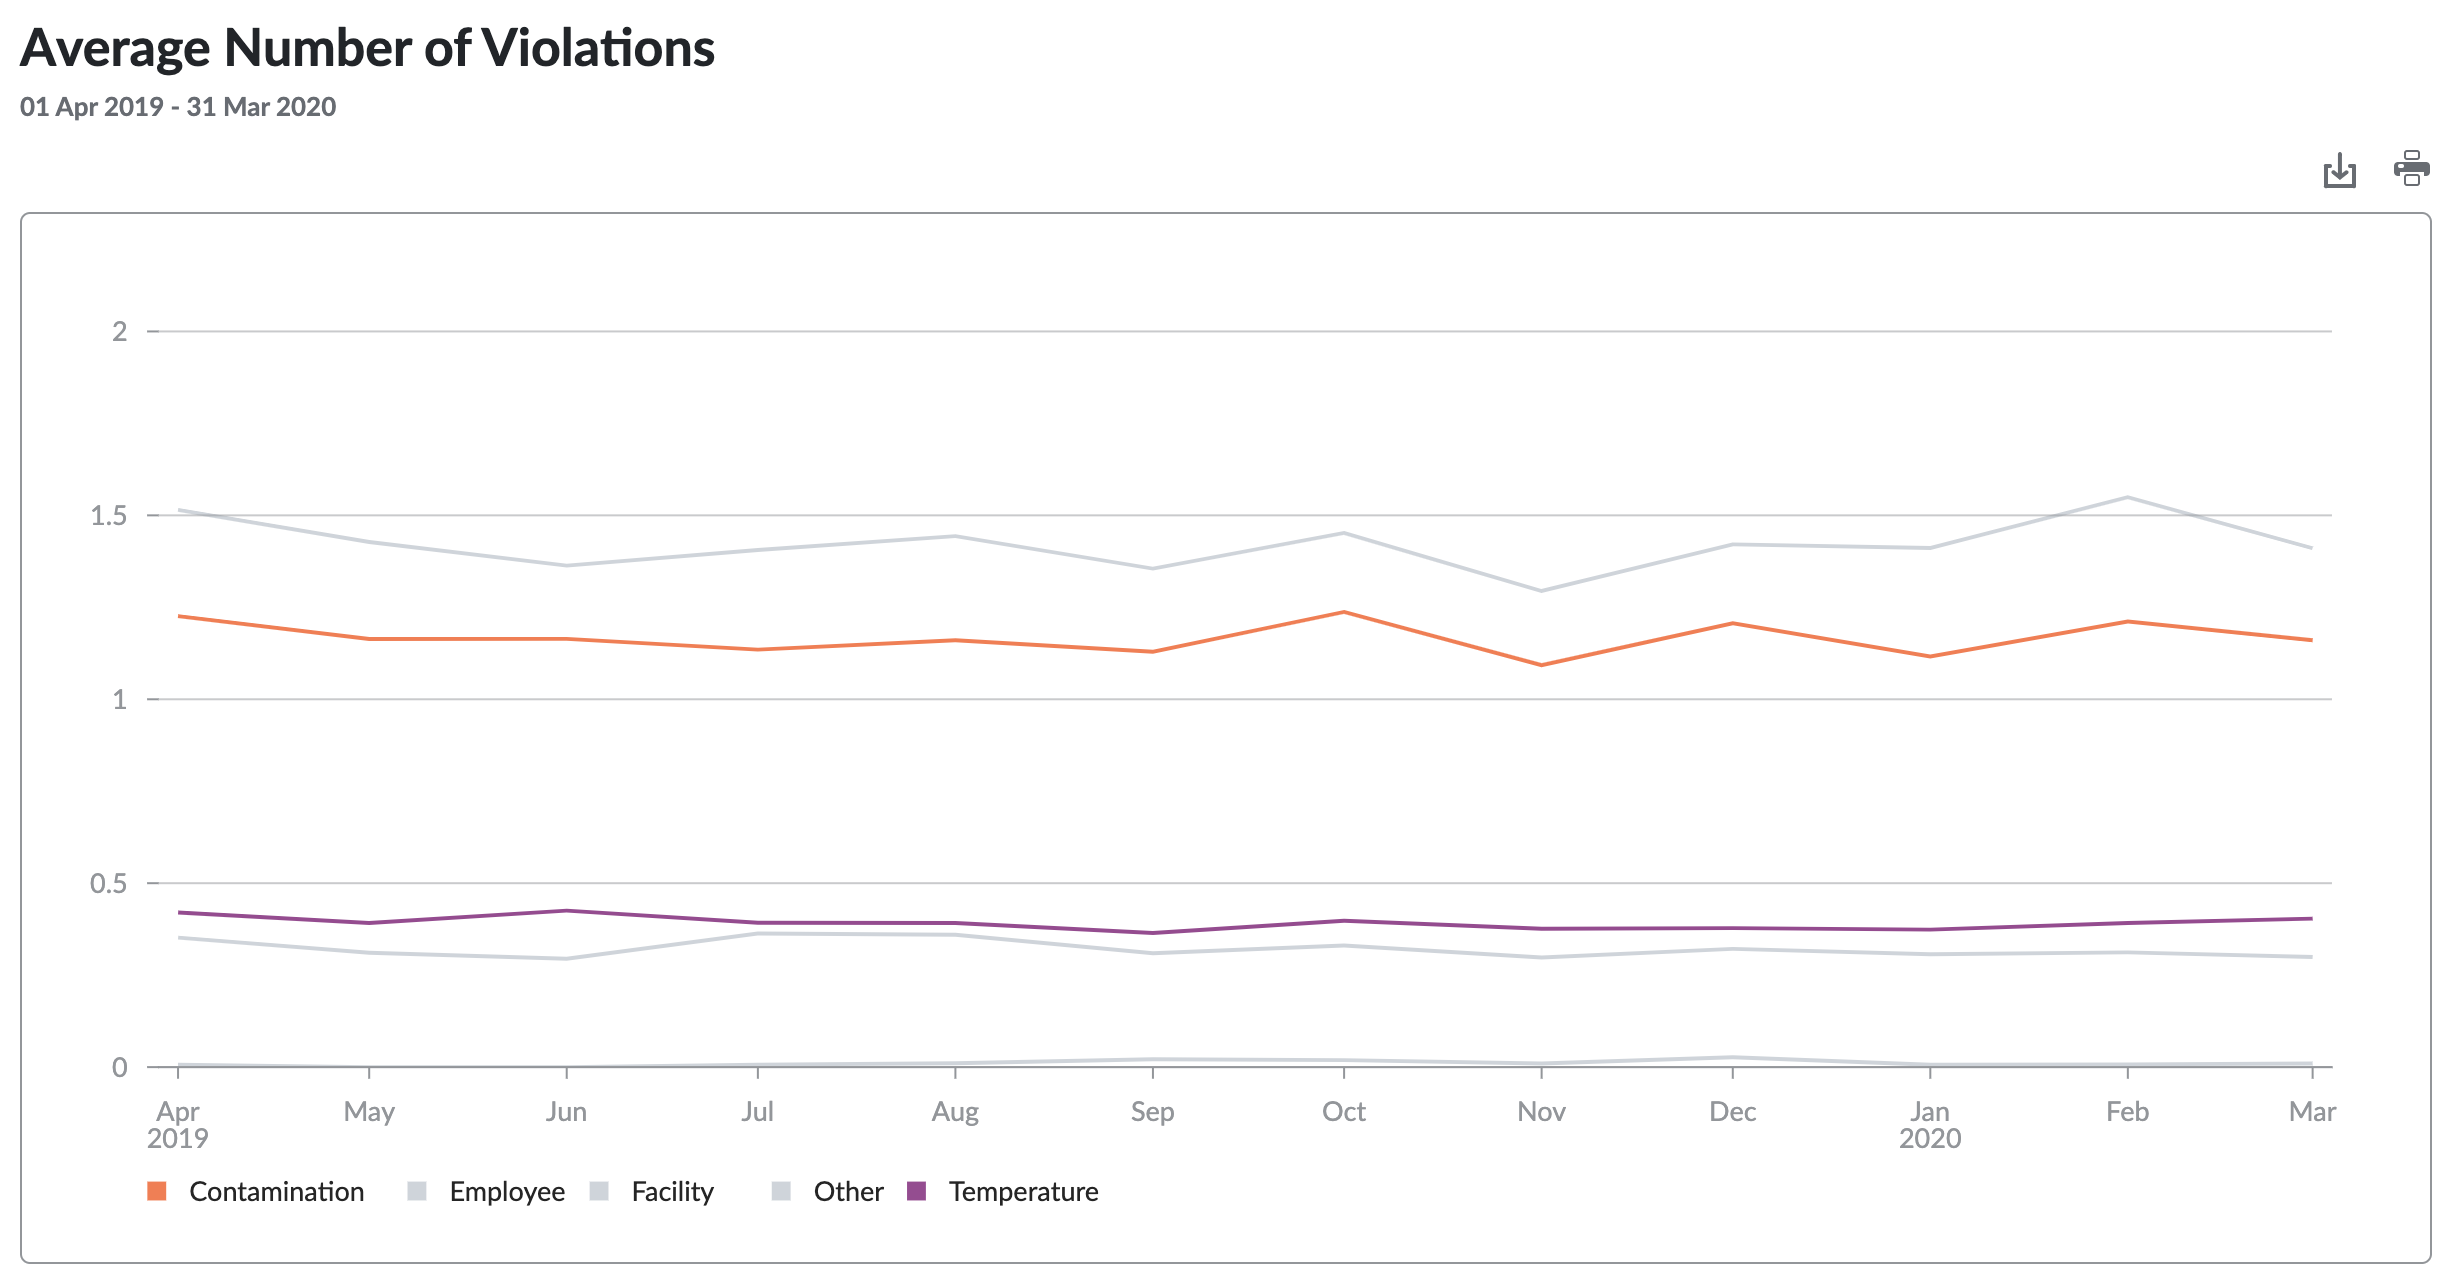Click the print chart icon
This screenshot has width=2450, height=1284.
[x=2411, y=169]
